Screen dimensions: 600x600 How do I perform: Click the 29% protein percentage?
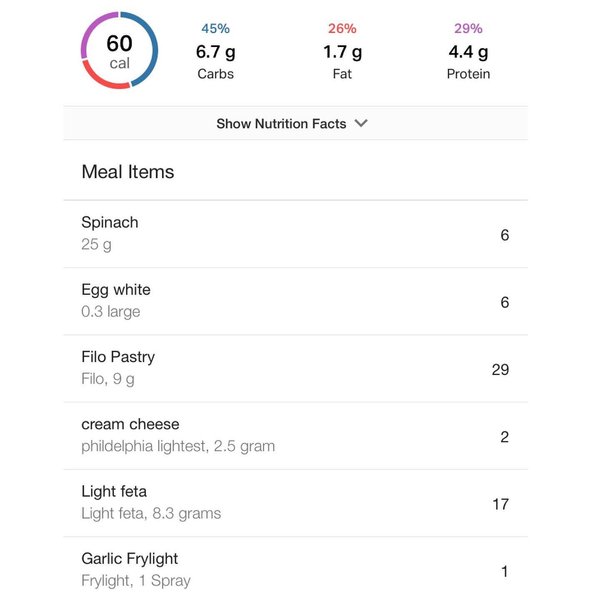click(468, 29)
